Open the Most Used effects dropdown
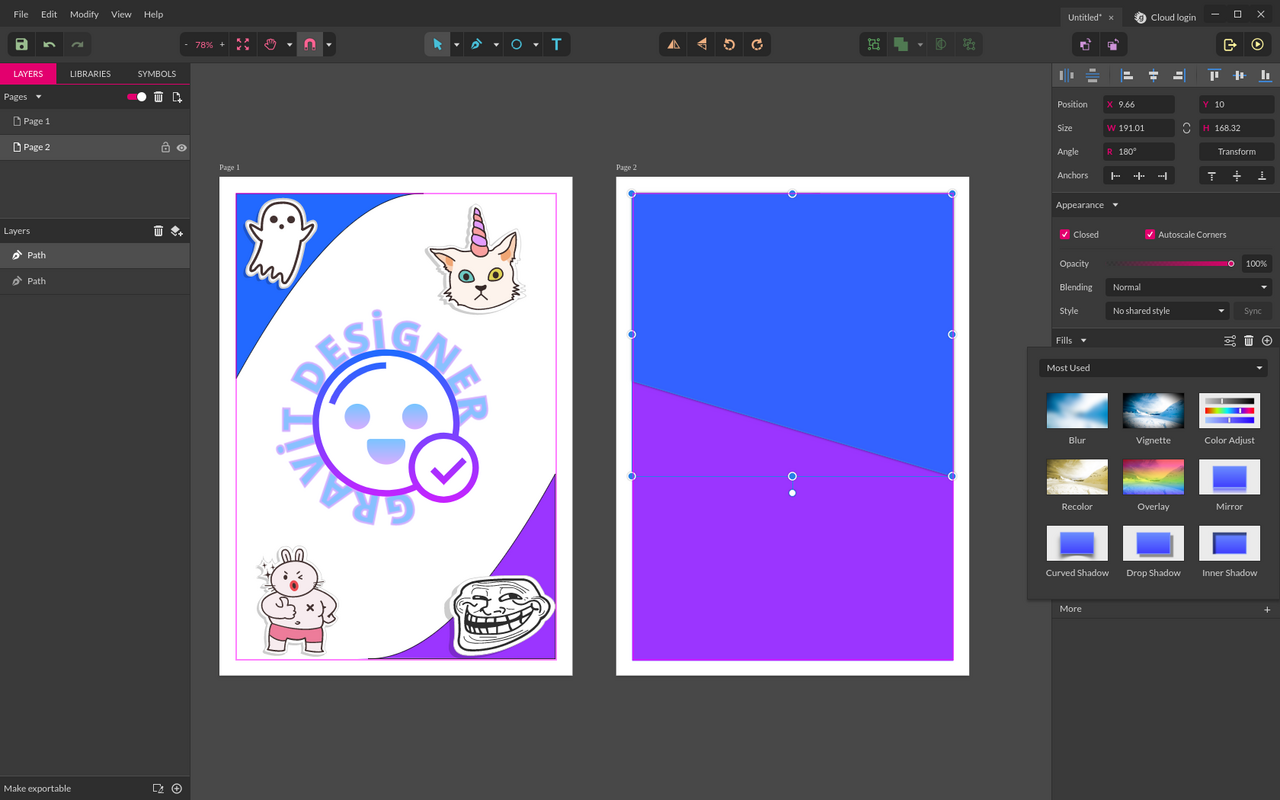Screen dimensions: 1280x800 [1153, 368]
